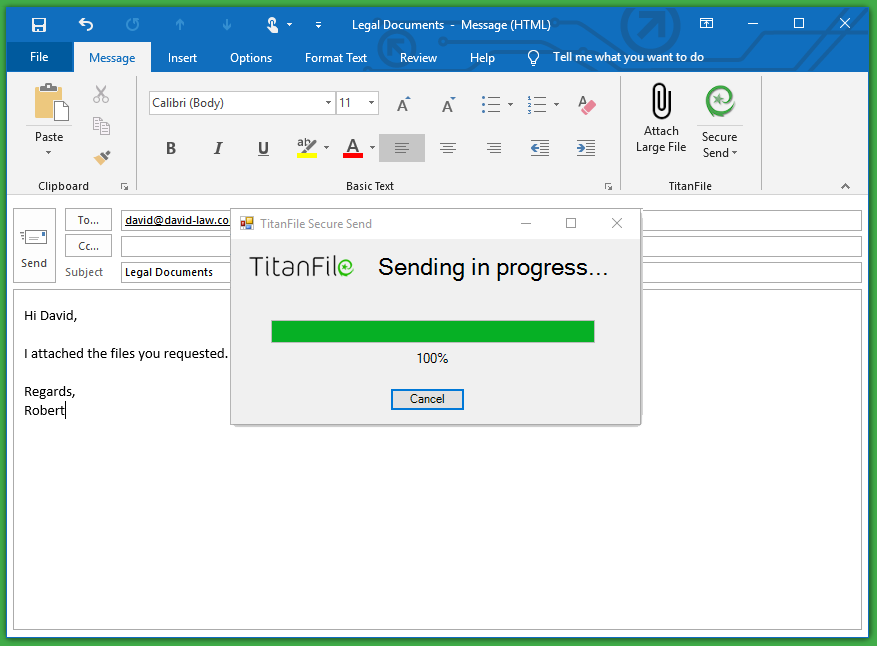Screen dimensions: 877x646
Task: Cancel the TitanFile sending progress
Action: click(x=427, y=399)
